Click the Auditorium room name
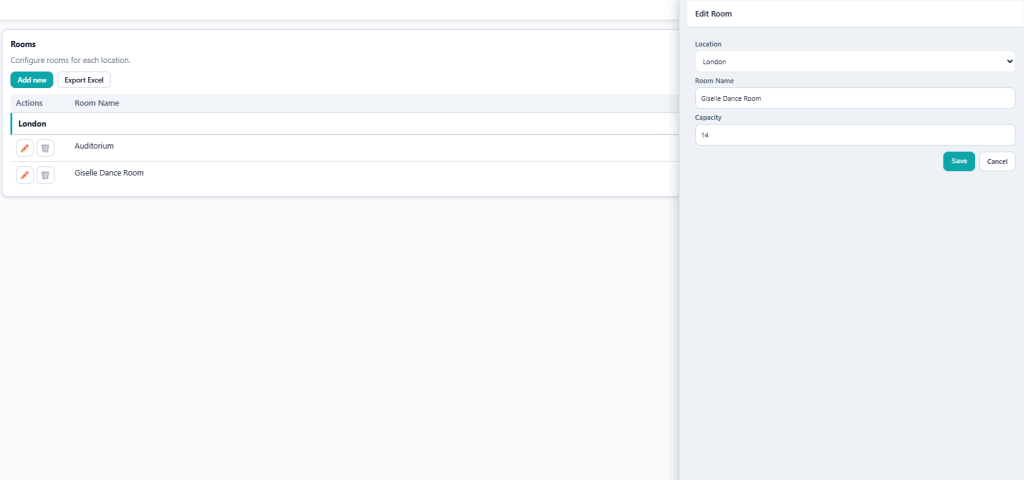1024x480 pixels. click(x=94, y=146)
